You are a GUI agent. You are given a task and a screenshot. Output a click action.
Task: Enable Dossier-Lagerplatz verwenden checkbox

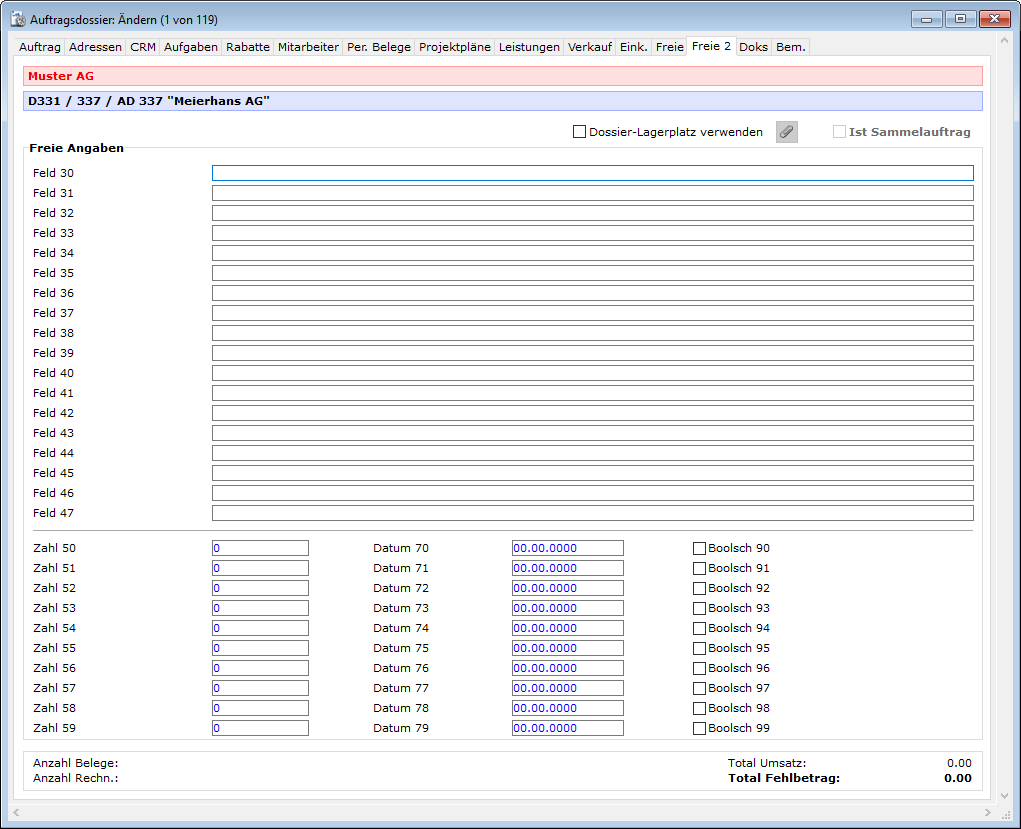(580, 132)
